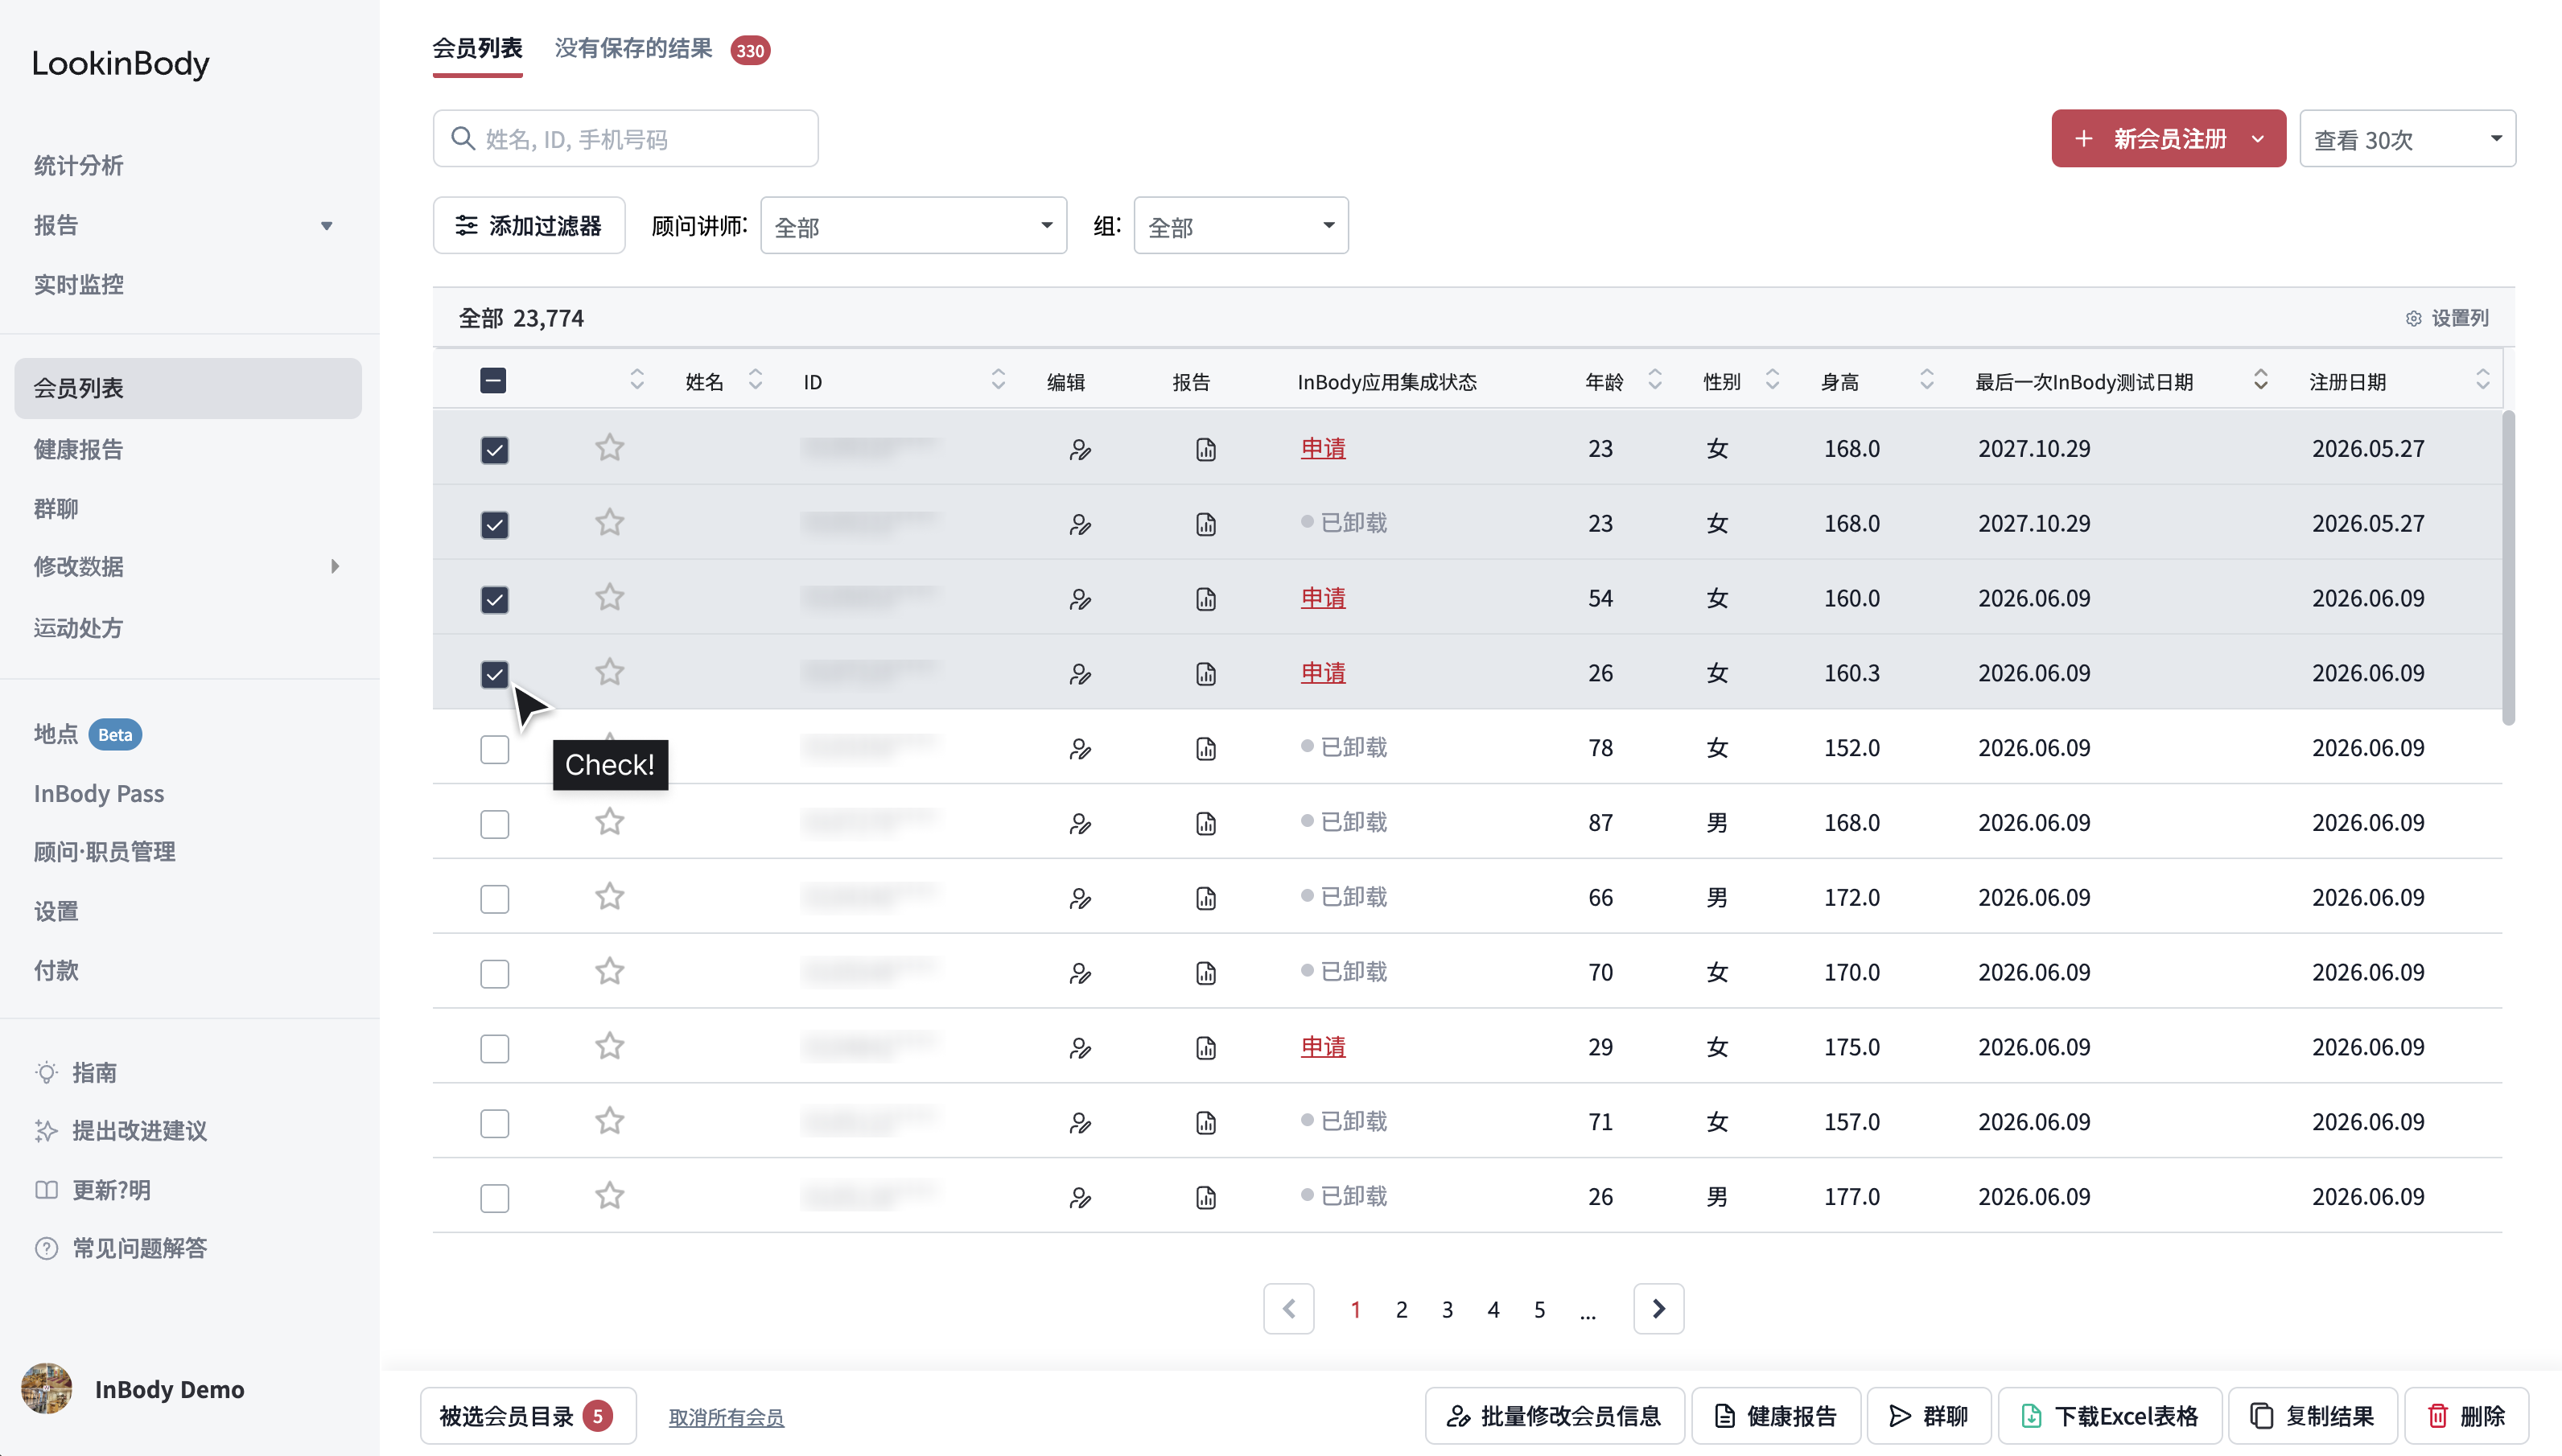Screen dimensions: 2562x1456
Task: Click the 下载Excel表格 button
Action: (2110, 1416)
